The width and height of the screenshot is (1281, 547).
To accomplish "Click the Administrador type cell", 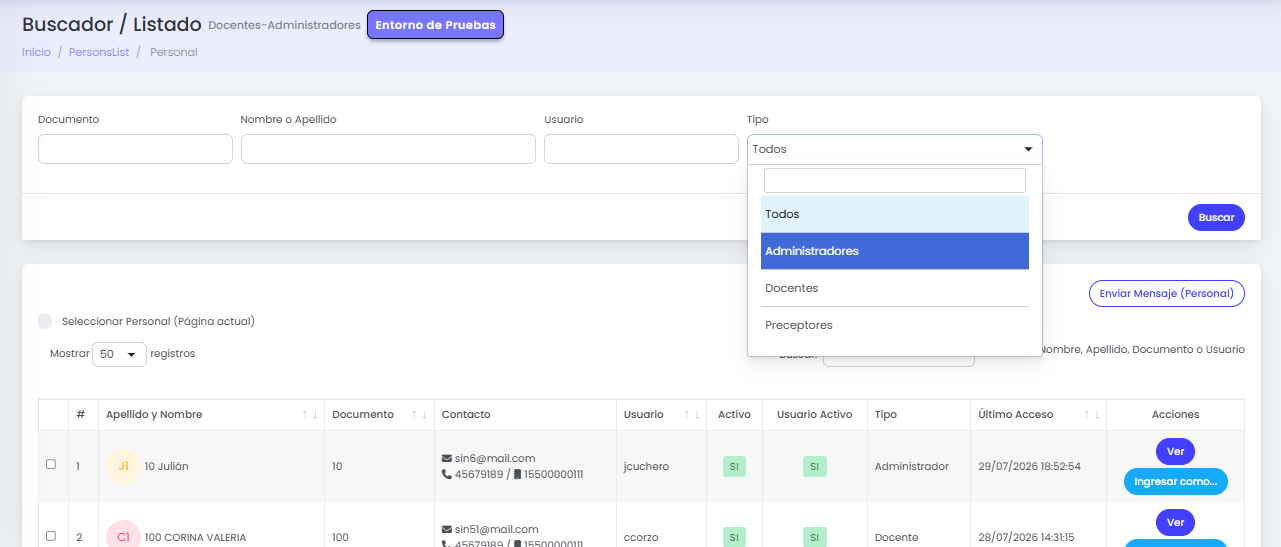I will 911,466.
